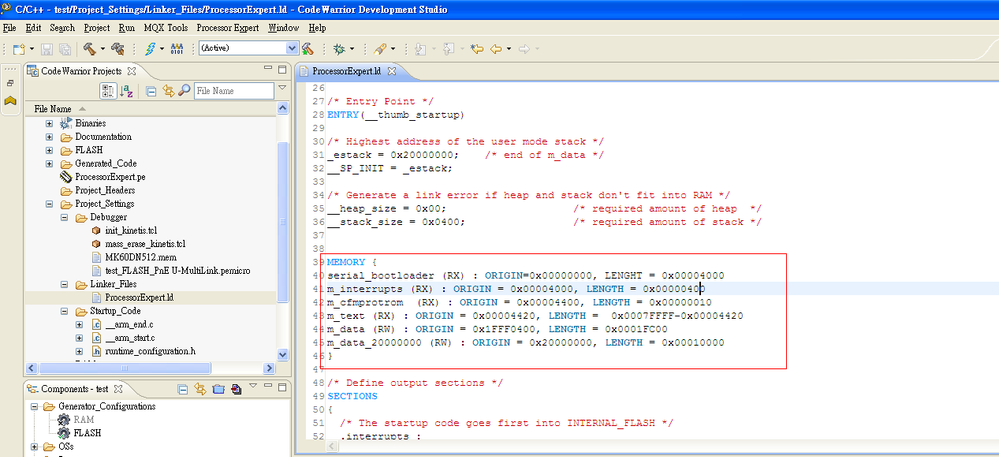Click the Build All double-hammer icon
999x457 pixels.
(x=118, y=48)
